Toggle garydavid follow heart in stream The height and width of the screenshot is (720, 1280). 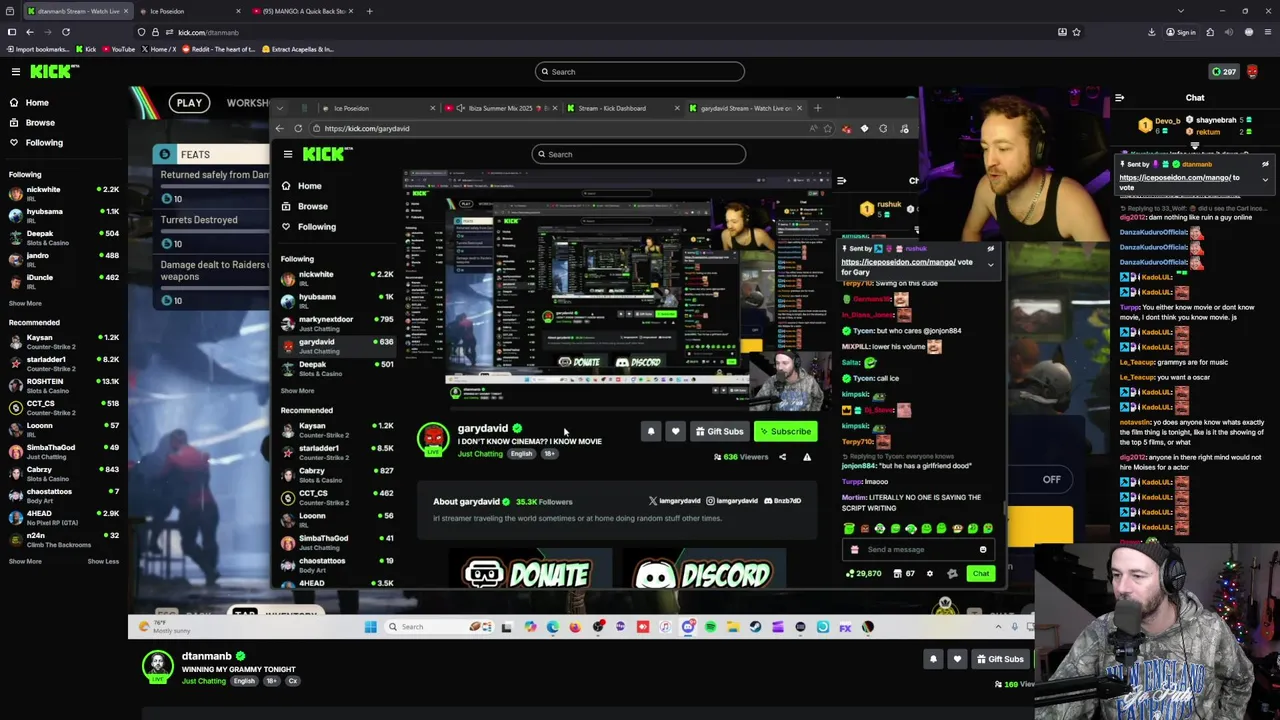pos(675,432)
